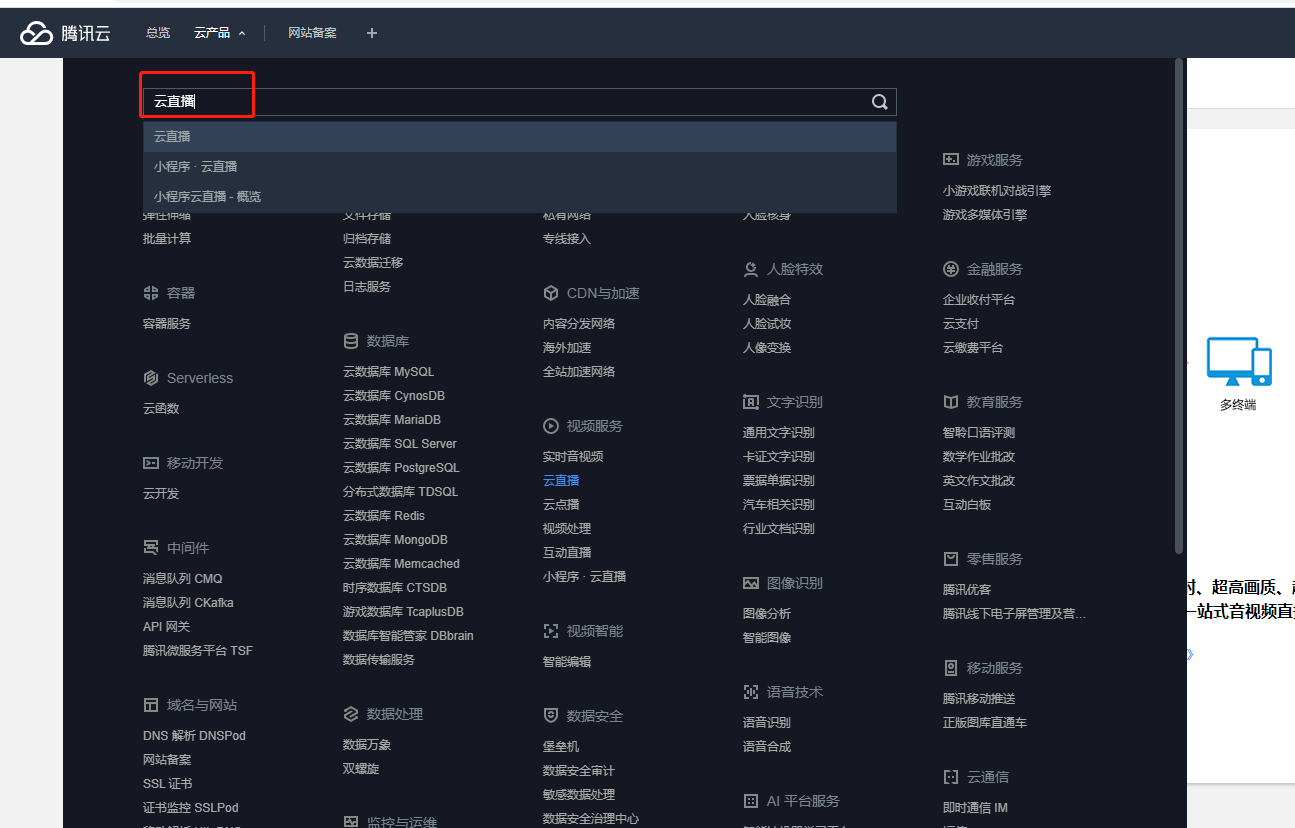Click the CDN与加速 category icon
Screen dimensions: 1295x828
coord(551,293)
